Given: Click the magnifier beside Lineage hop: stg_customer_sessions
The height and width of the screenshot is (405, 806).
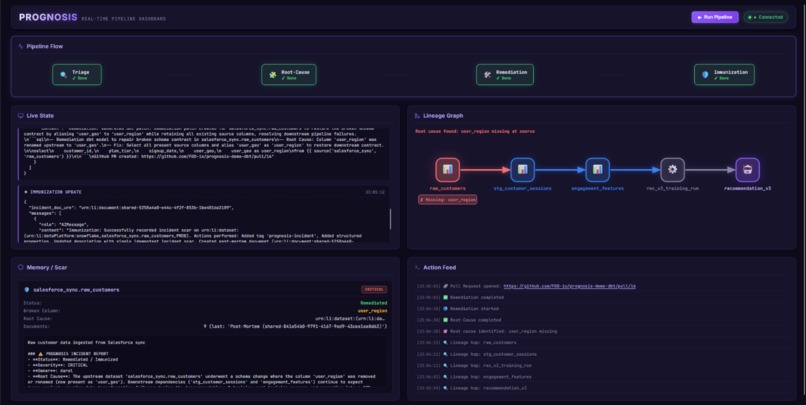Looking at the screenshot, I should 445,354.
